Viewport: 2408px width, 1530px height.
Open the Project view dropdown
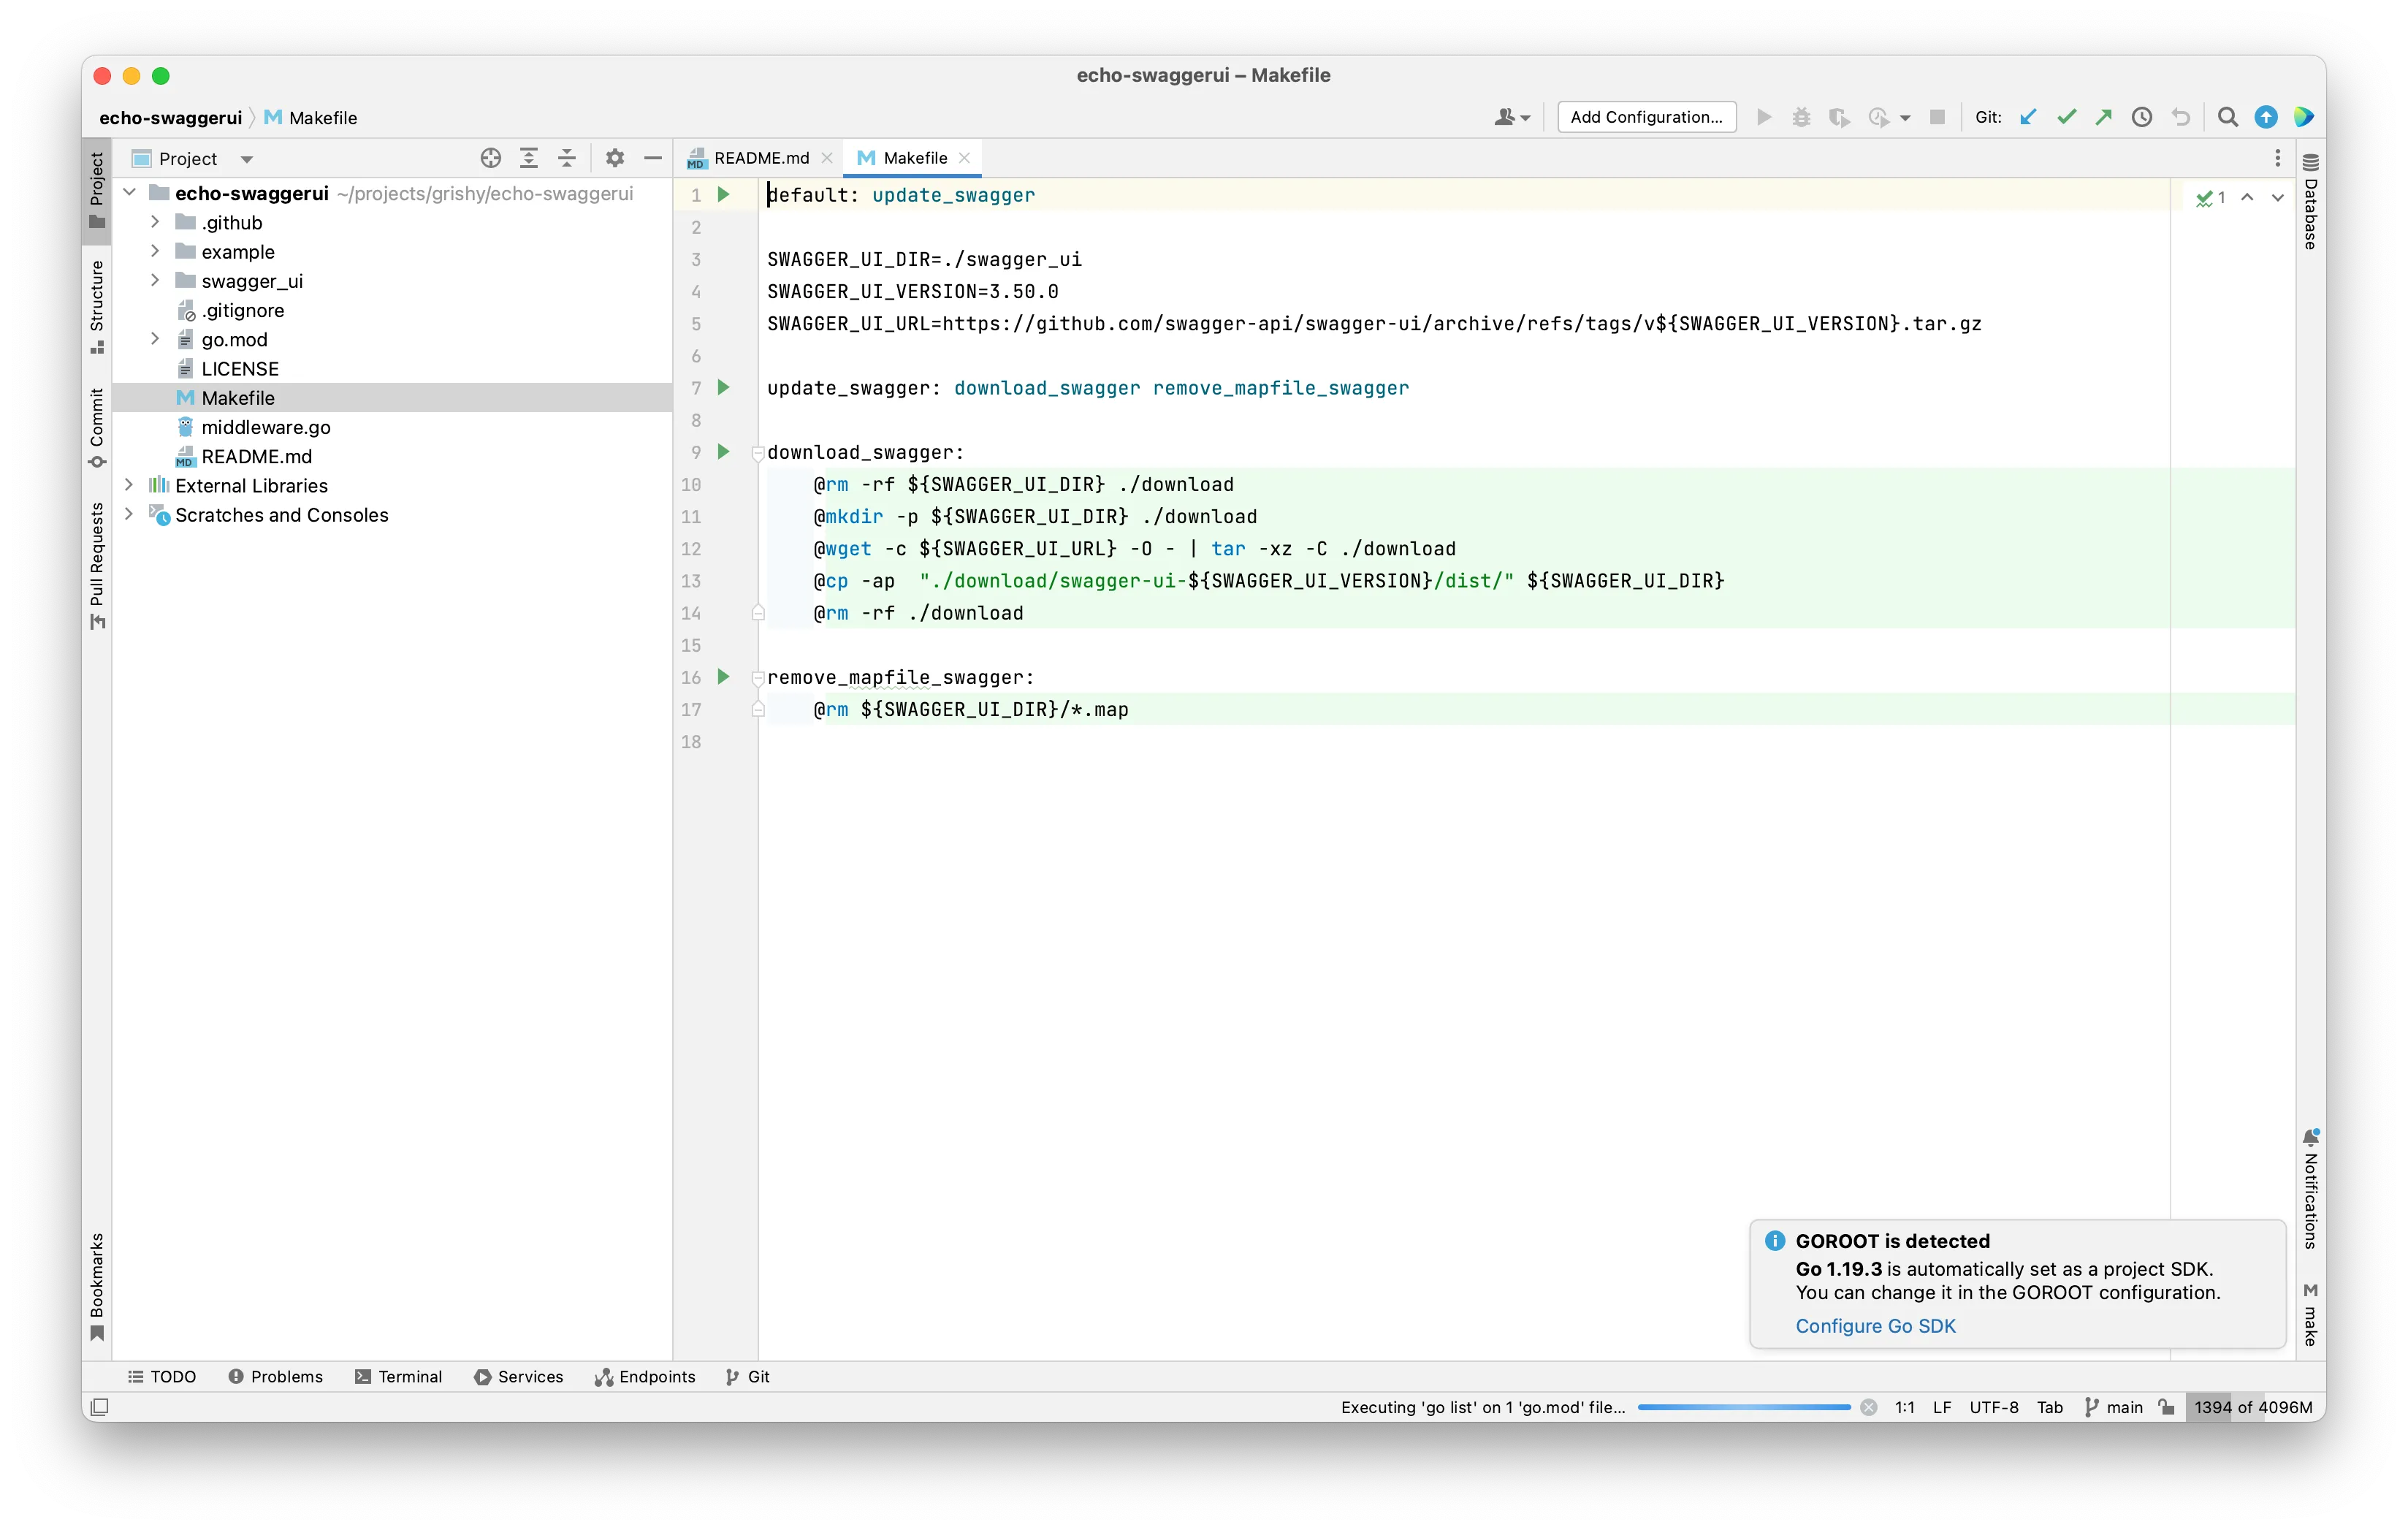(246, 159)
